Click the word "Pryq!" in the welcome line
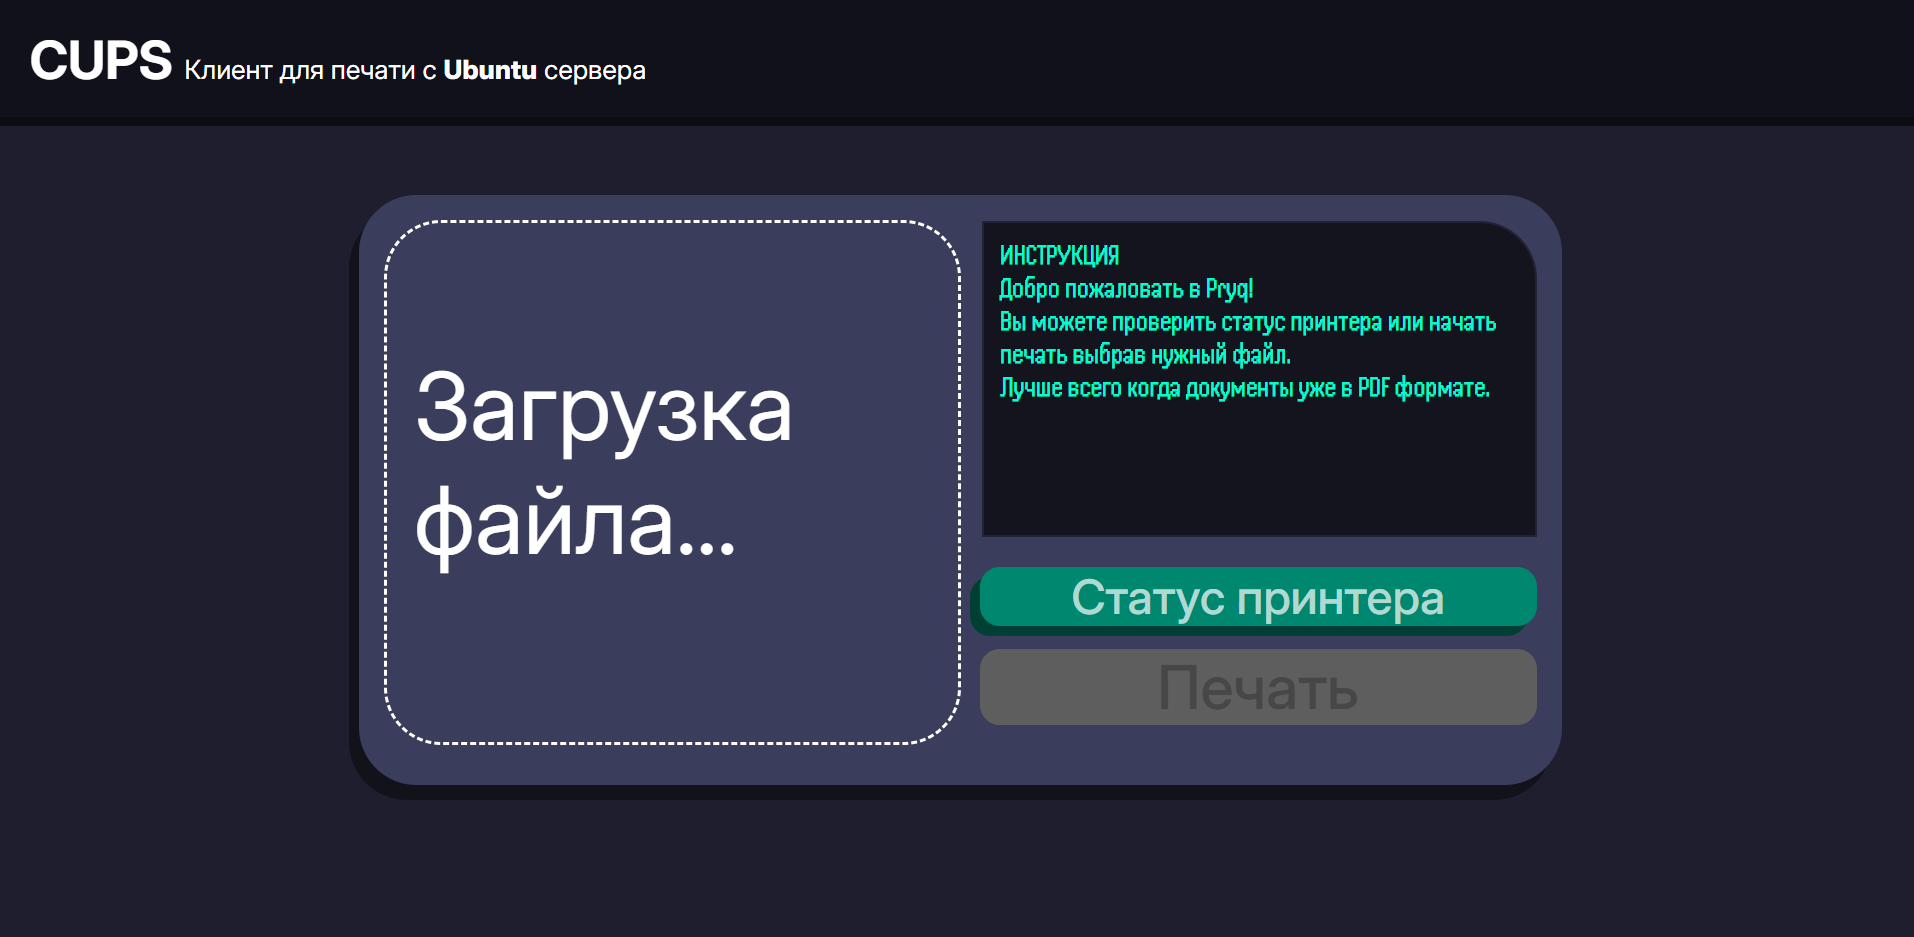 (x=1229, y=289)
